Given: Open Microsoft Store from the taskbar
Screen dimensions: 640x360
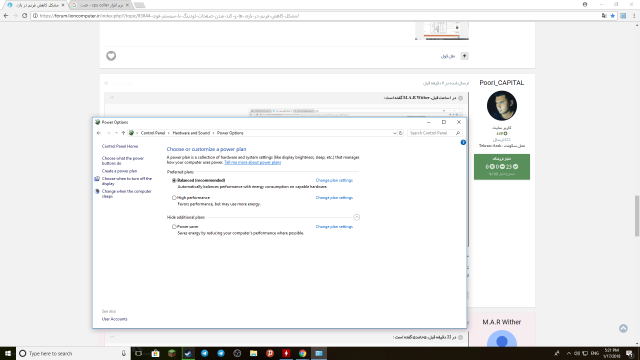Looking at the screenshot, I should [156, 353].
